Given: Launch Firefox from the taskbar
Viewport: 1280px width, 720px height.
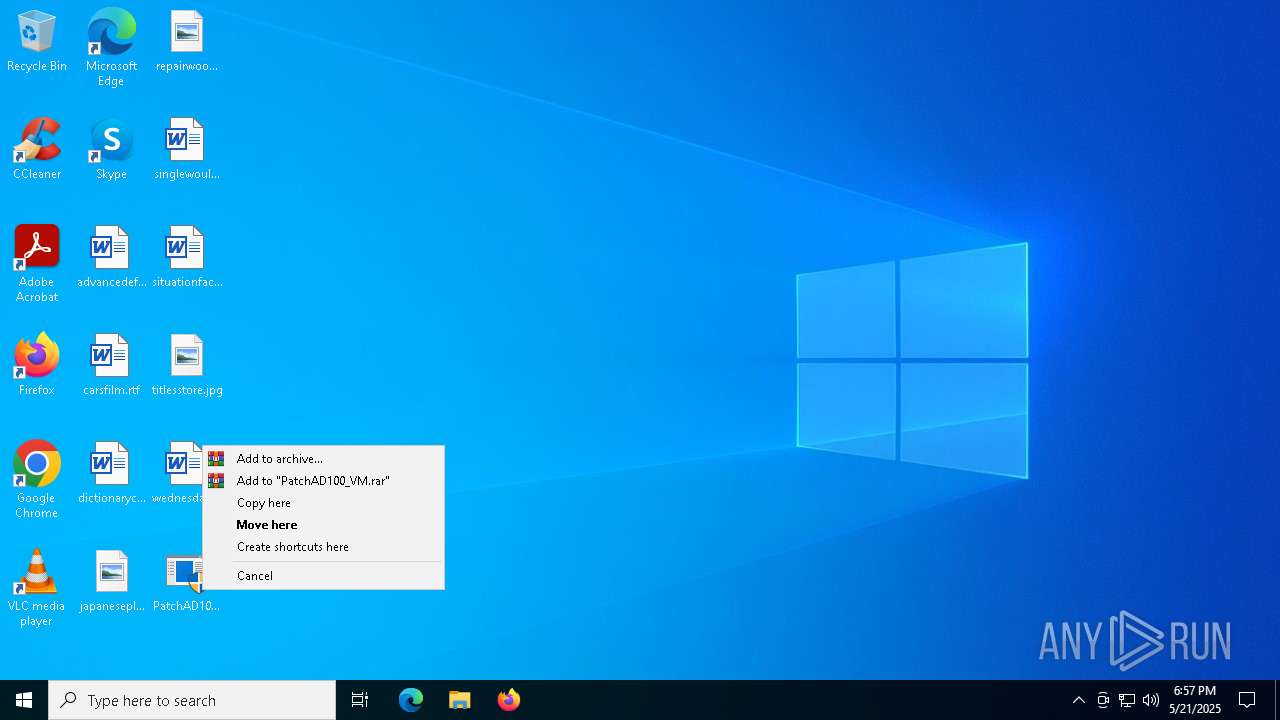Looking at the screenshot, I should (508, 700).
